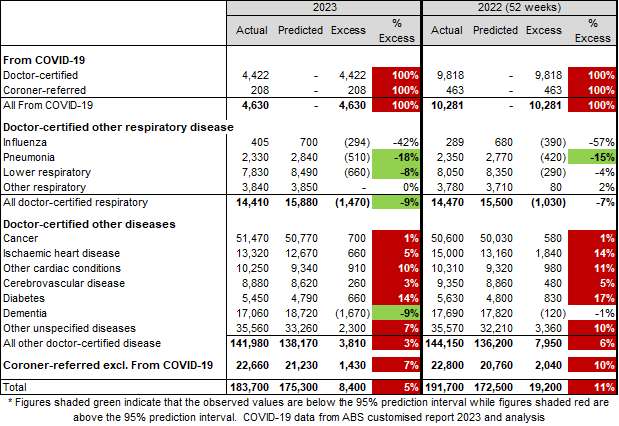Click the red 14% Diabetes 2023 cell
The height and width of the screenshot is (426, 619).
click(x=399, y=297)
